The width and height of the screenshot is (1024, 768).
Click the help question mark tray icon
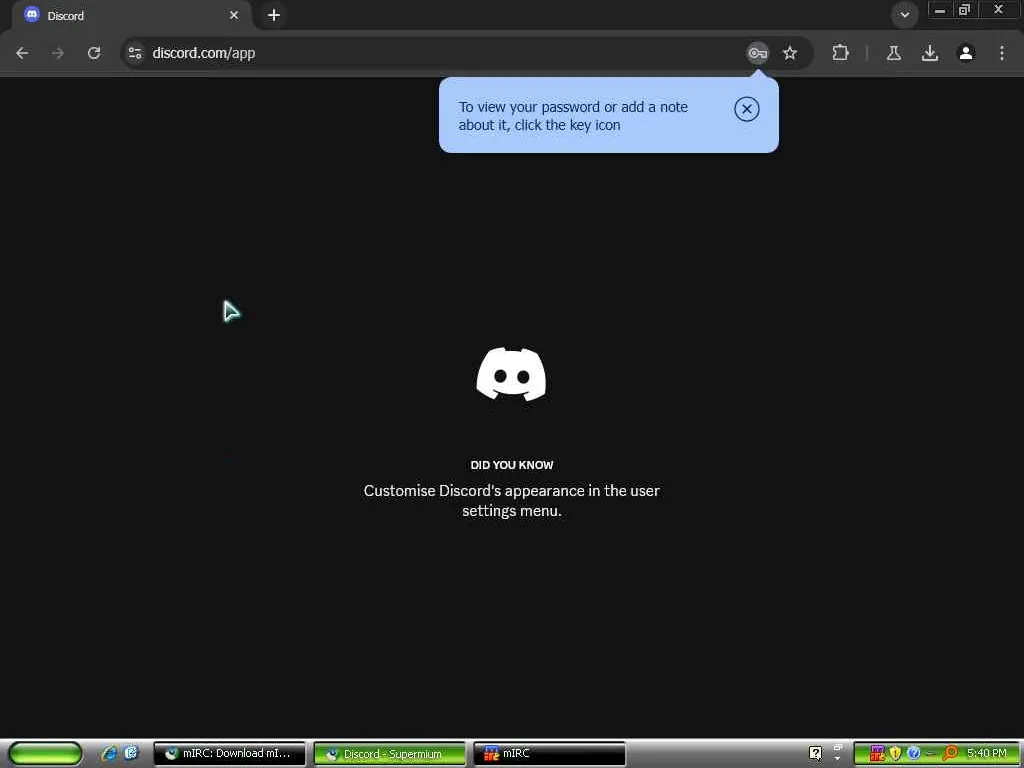815,754
